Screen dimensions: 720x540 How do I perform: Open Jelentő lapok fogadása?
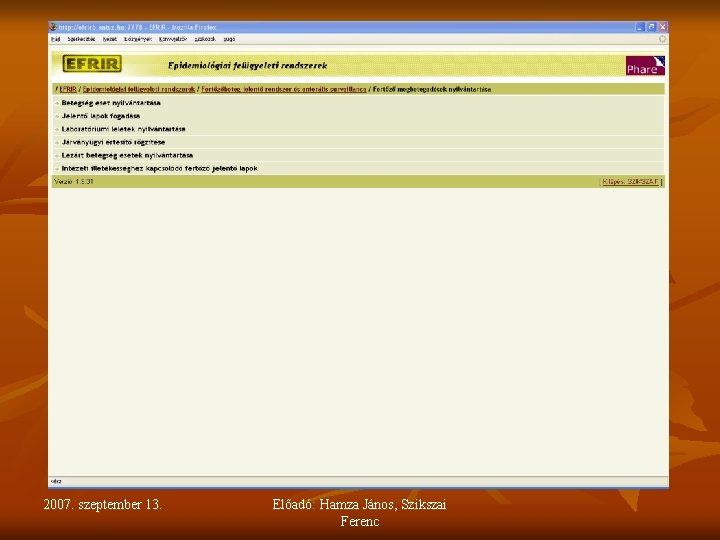tap(101, 116)
